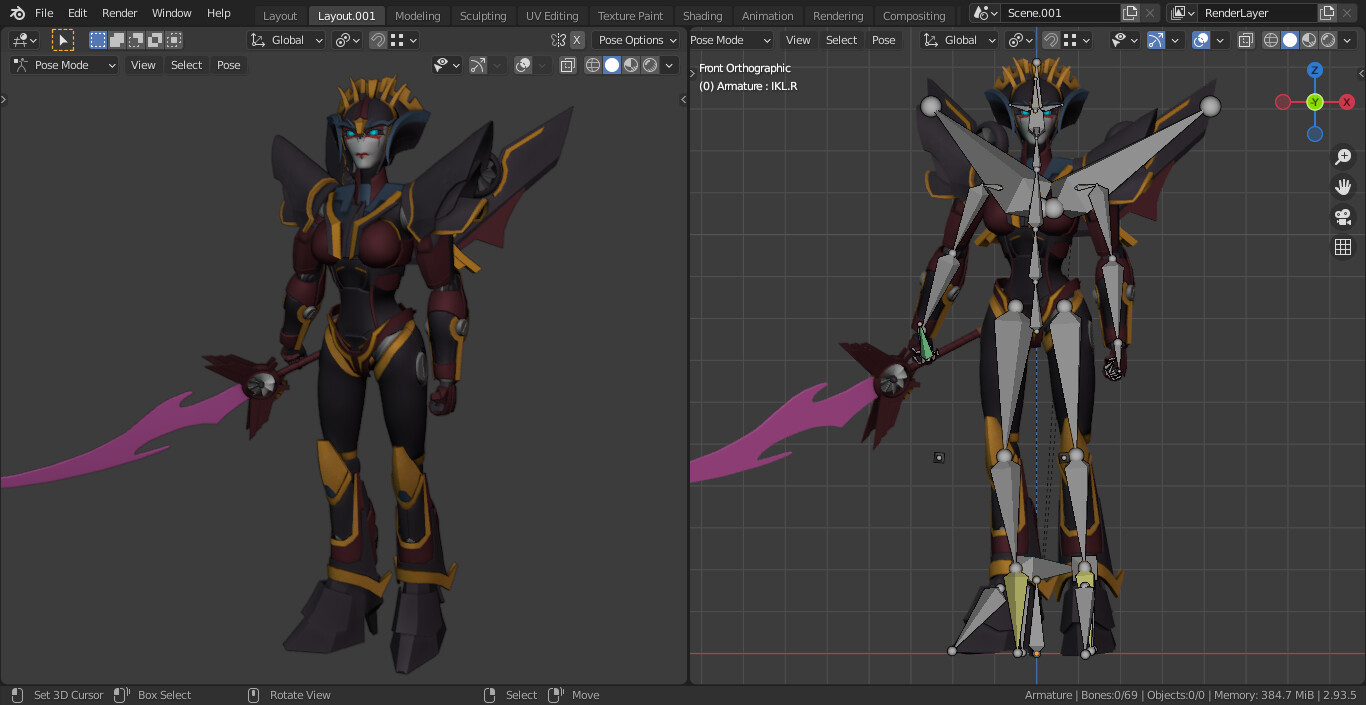Open the Global transform orientation dropdown
Viewport: 1366px width, 705px height.
[287, 40]
